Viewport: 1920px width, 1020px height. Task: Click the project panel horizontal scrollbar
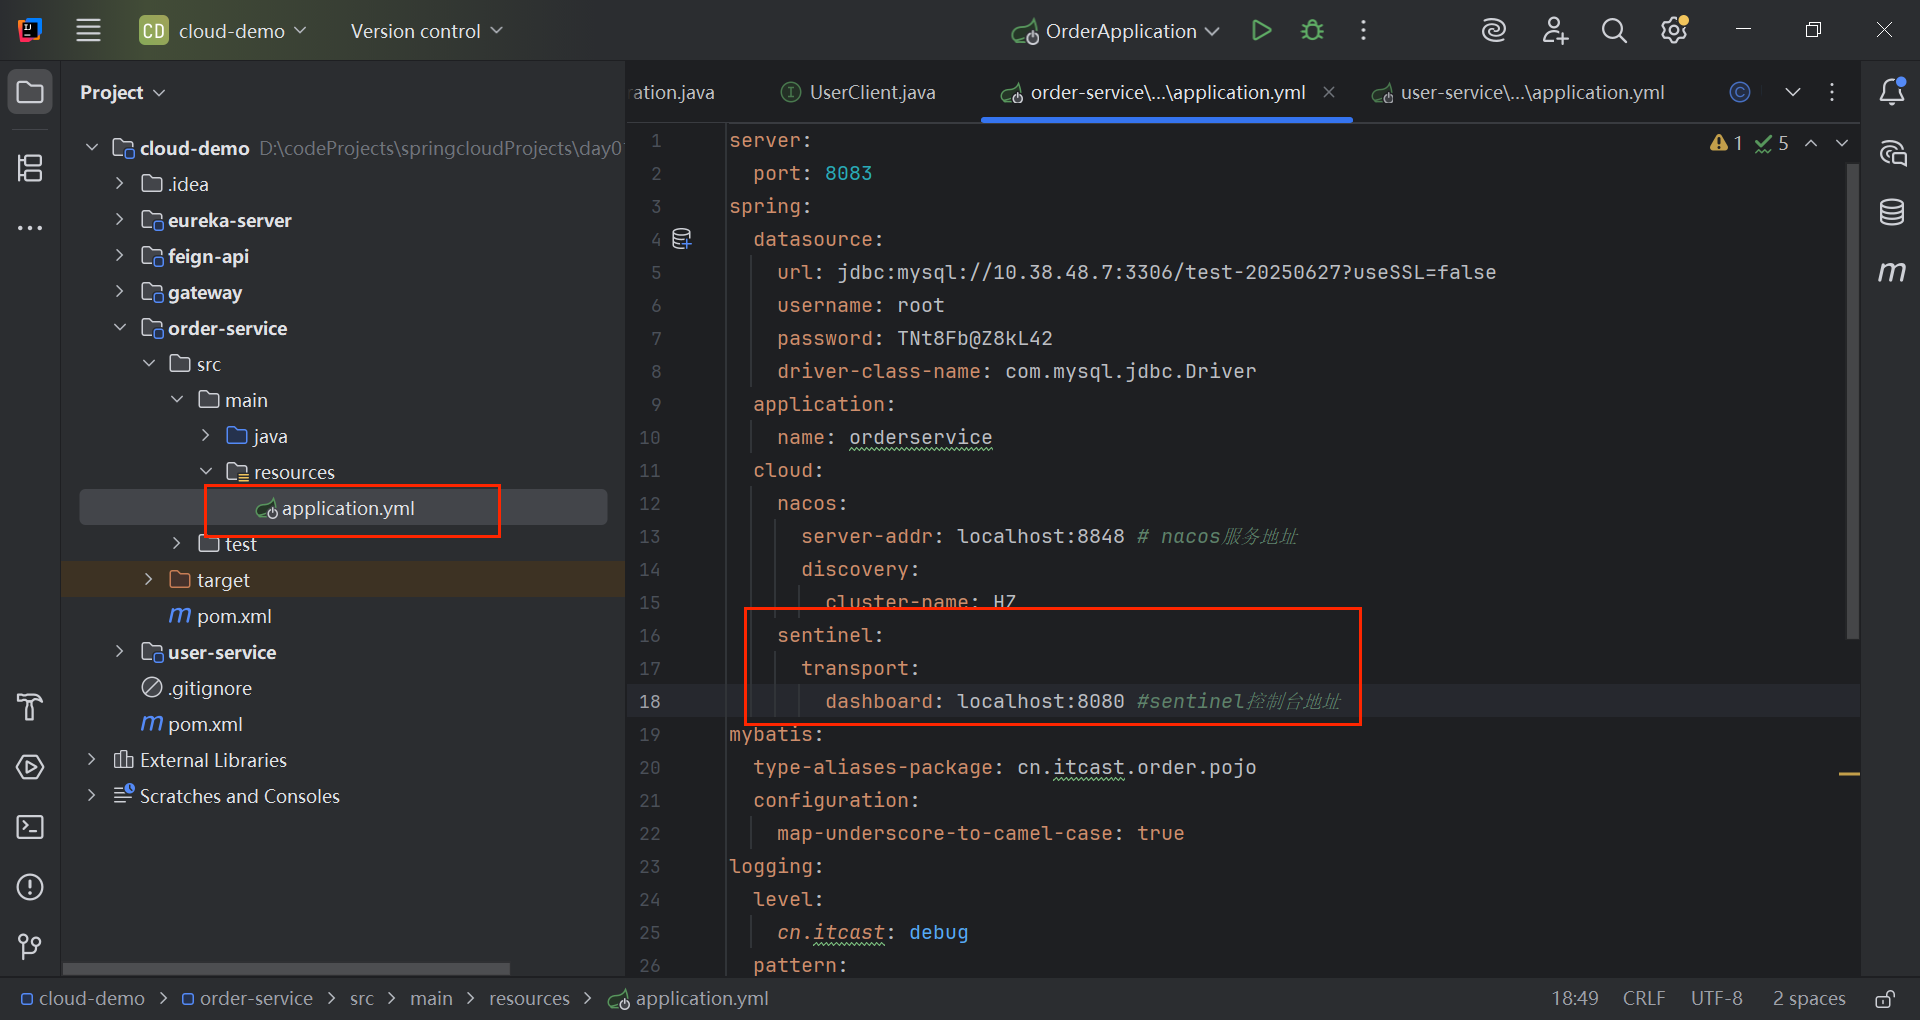point(286,968)
